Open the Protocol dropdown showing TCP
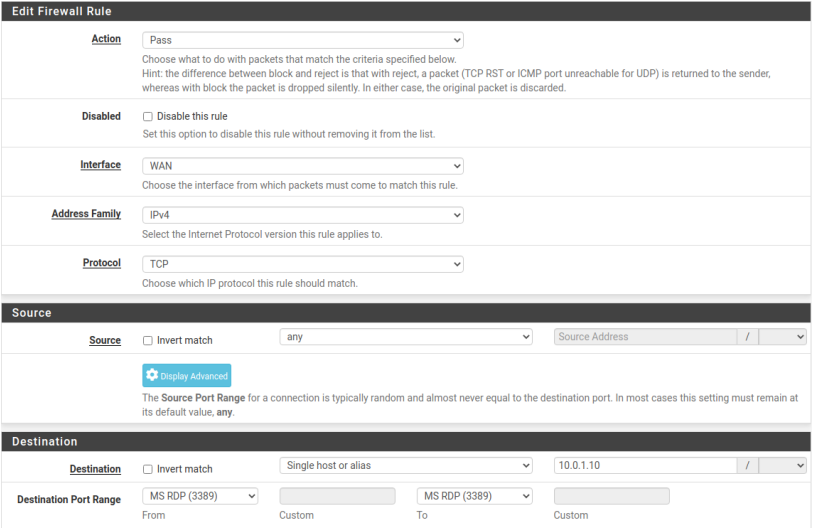This screenshot has height=530, width=814. (303, 264)
